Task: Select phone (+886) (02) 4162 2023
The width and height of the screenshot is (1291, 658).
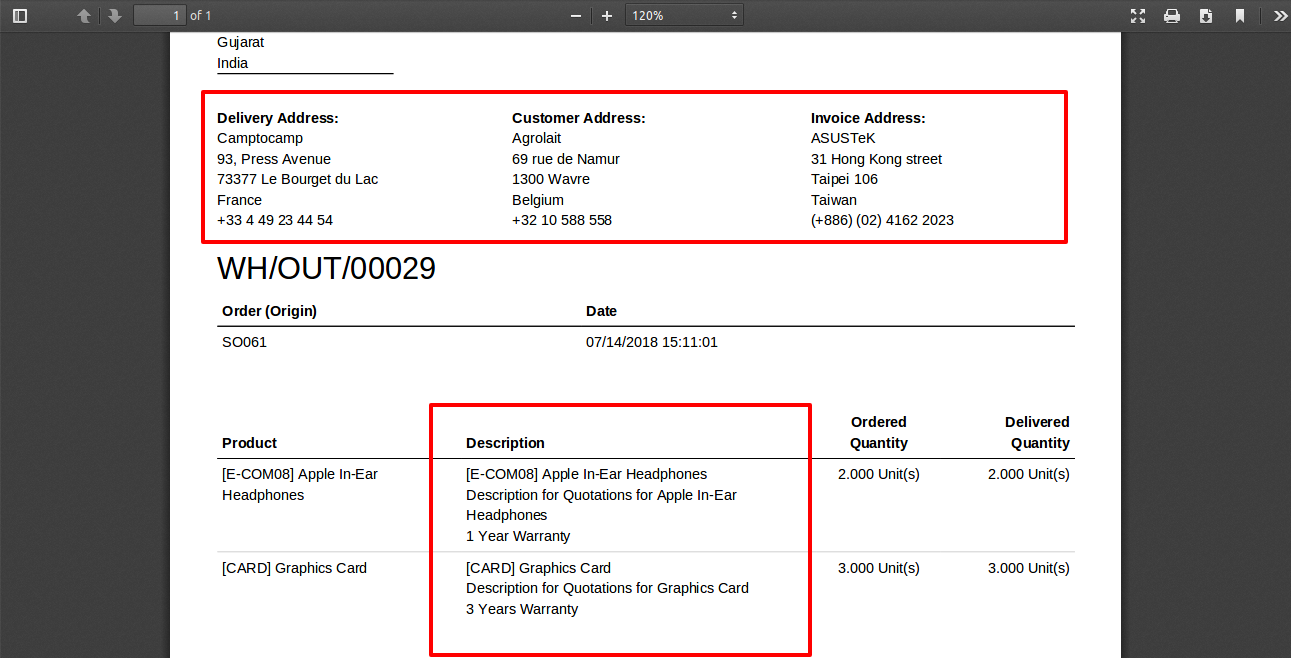Action: 882,220
